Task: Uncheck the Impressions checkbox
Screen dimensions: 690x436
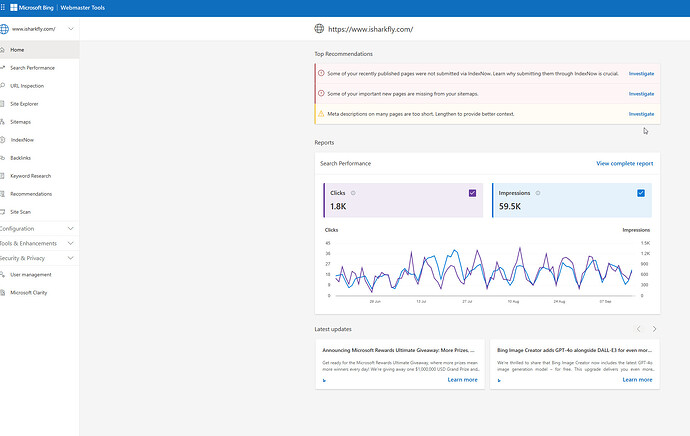Action: point(641,193)
